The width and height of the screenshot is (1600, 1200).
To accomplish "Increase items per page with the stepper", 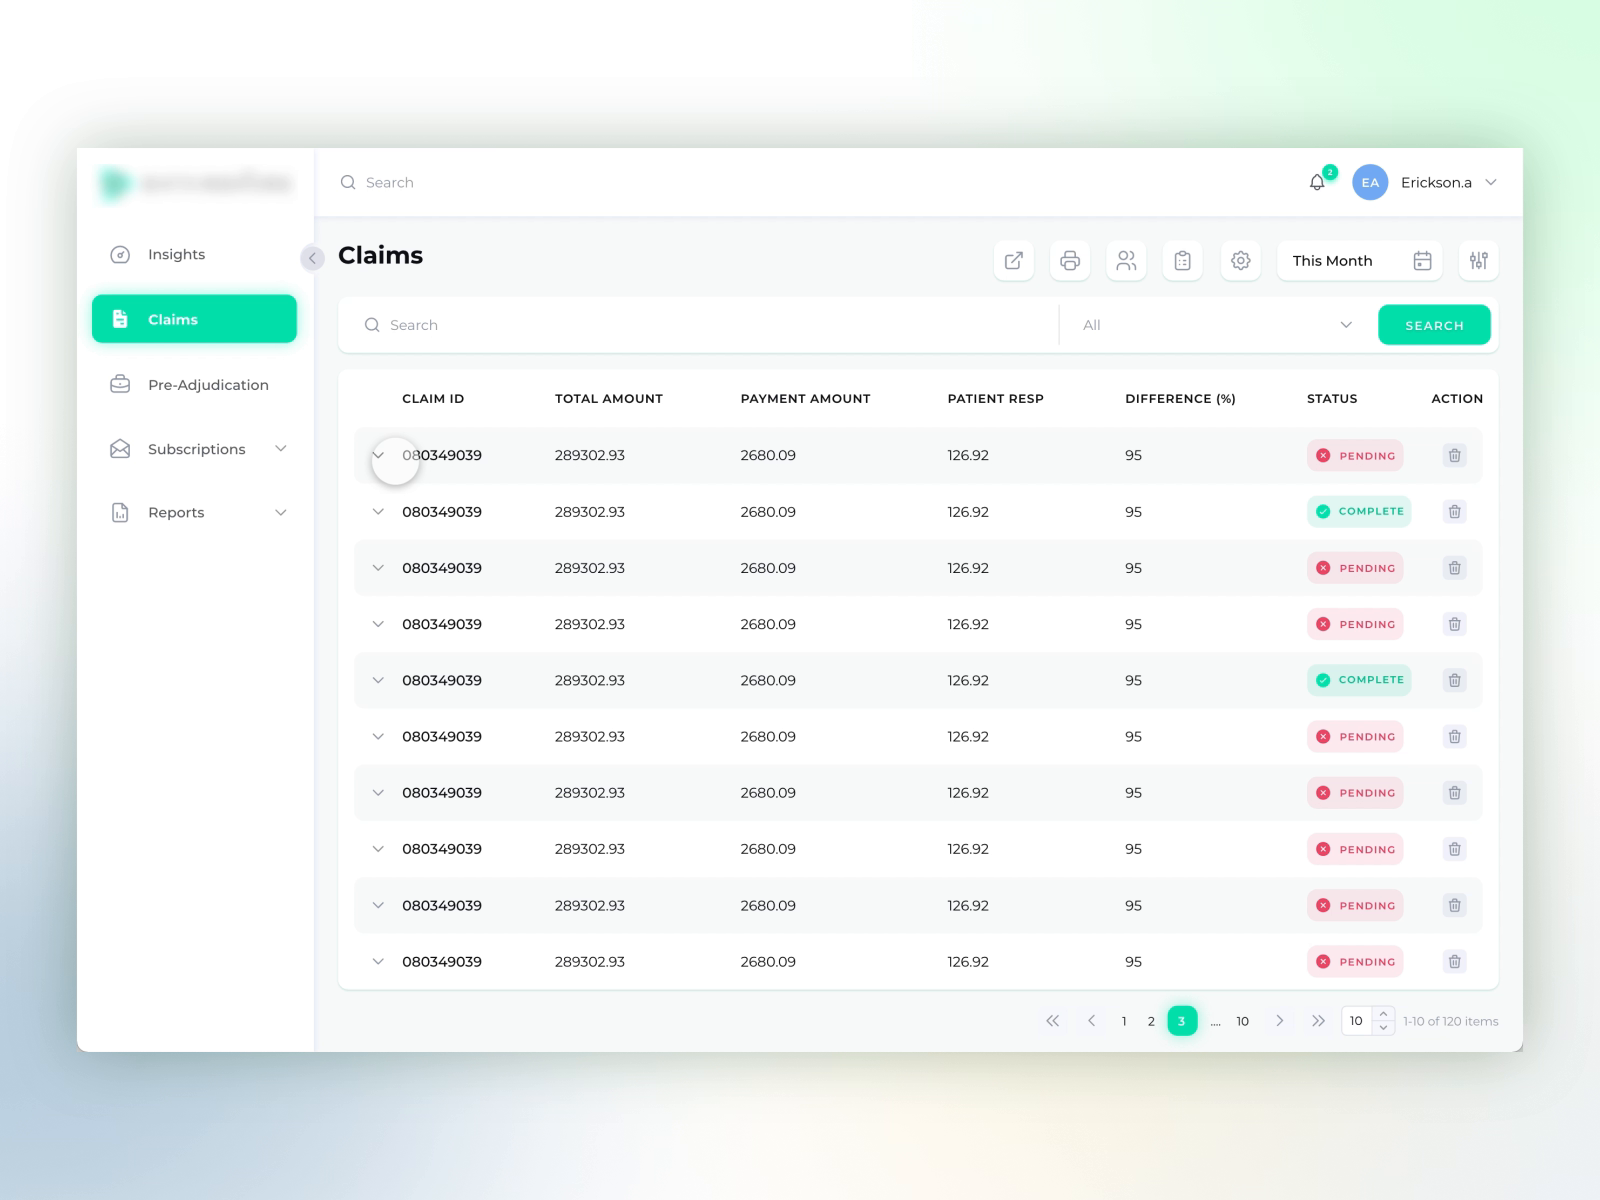I will 1384,1015.
